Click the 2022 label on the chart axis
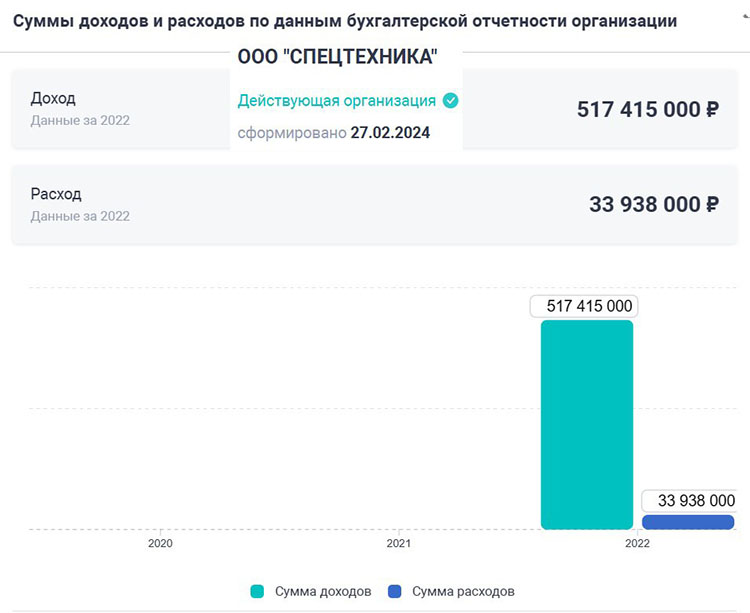Viewport: 750px width, 613px height. (637, 544)
